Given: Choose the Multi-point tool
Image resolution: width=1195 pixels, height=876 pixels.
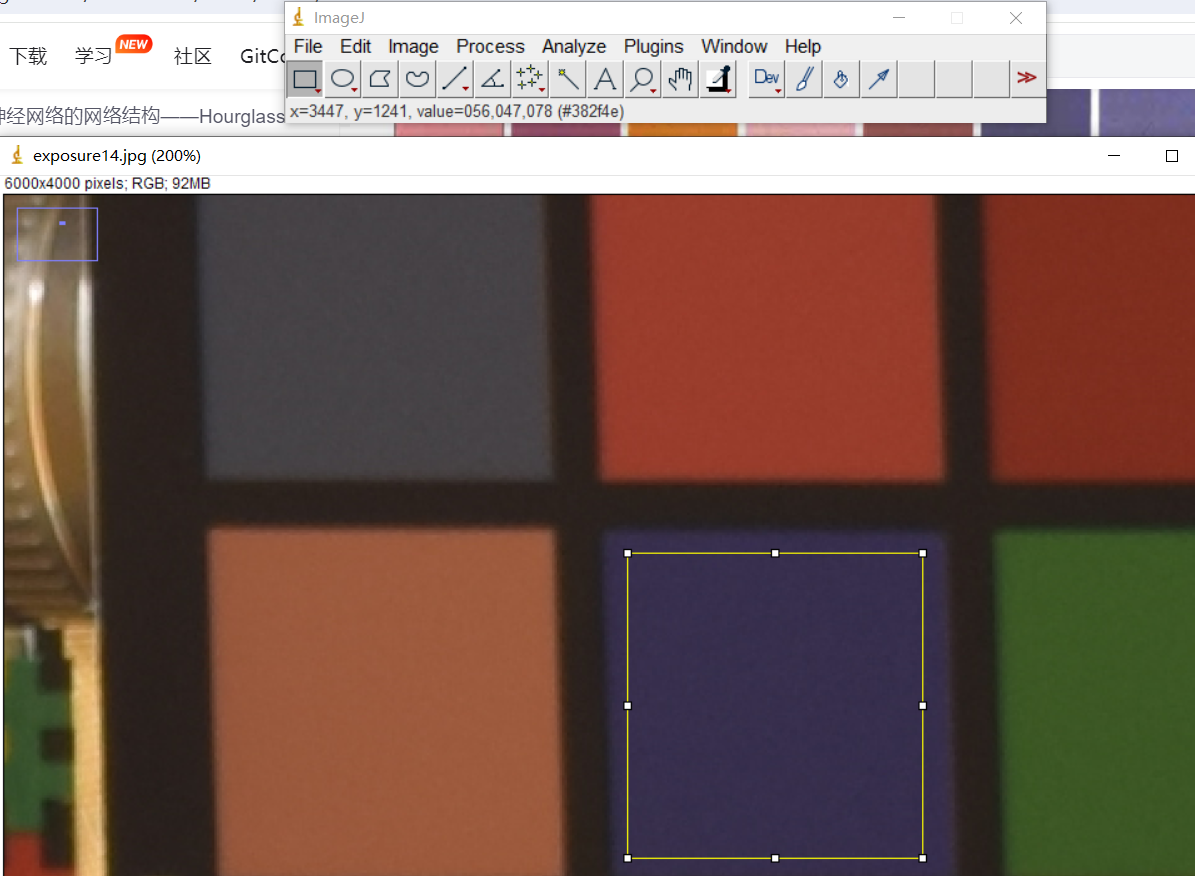Looking at the screenshot, I should pos(529,79).
